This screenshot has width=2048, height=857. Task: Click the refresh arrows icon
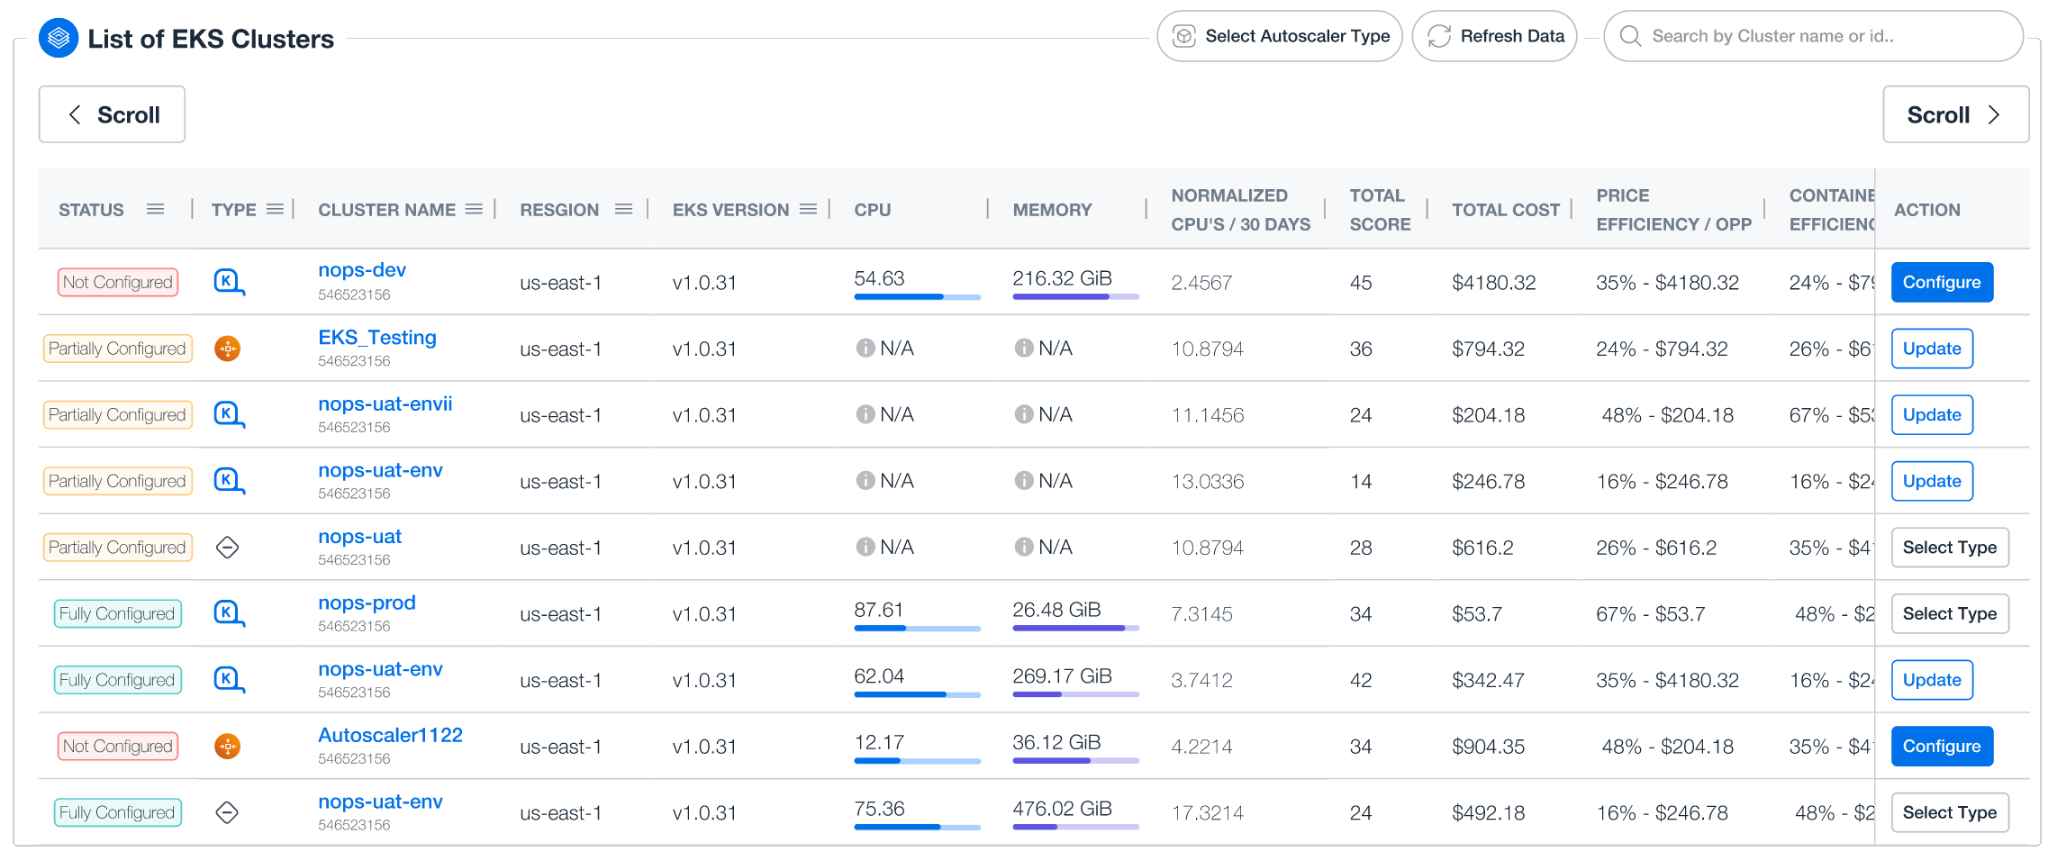click(x=1439, y=36)
